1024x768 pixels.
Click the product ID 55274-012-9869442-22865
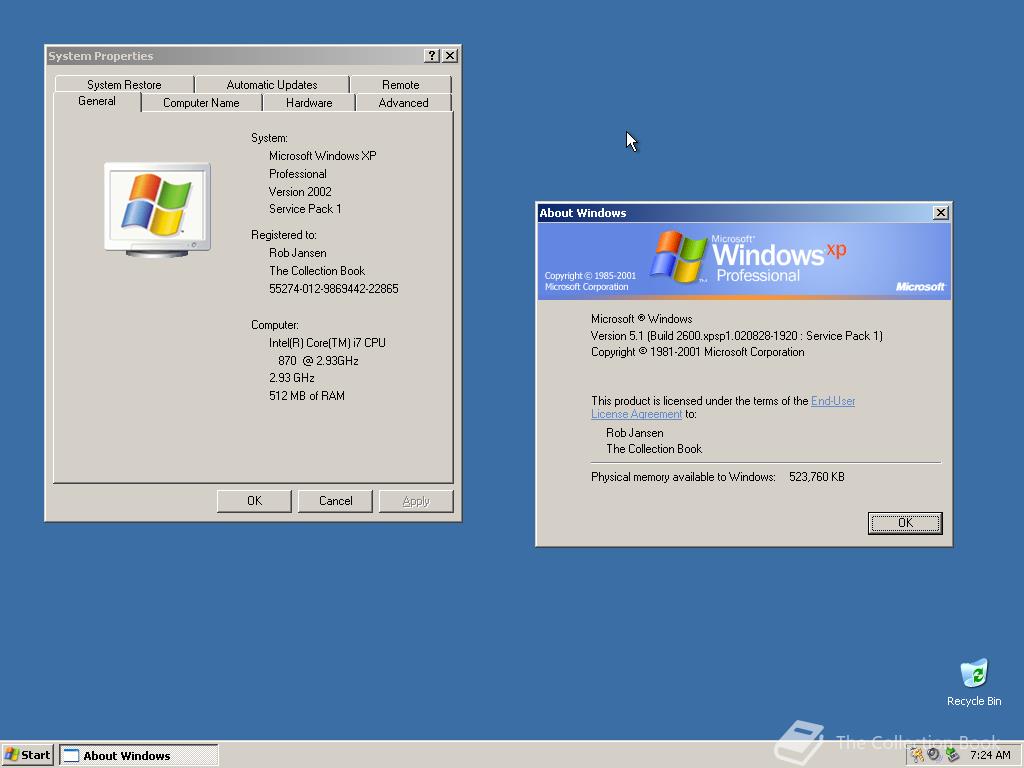(x=334, y=289)
